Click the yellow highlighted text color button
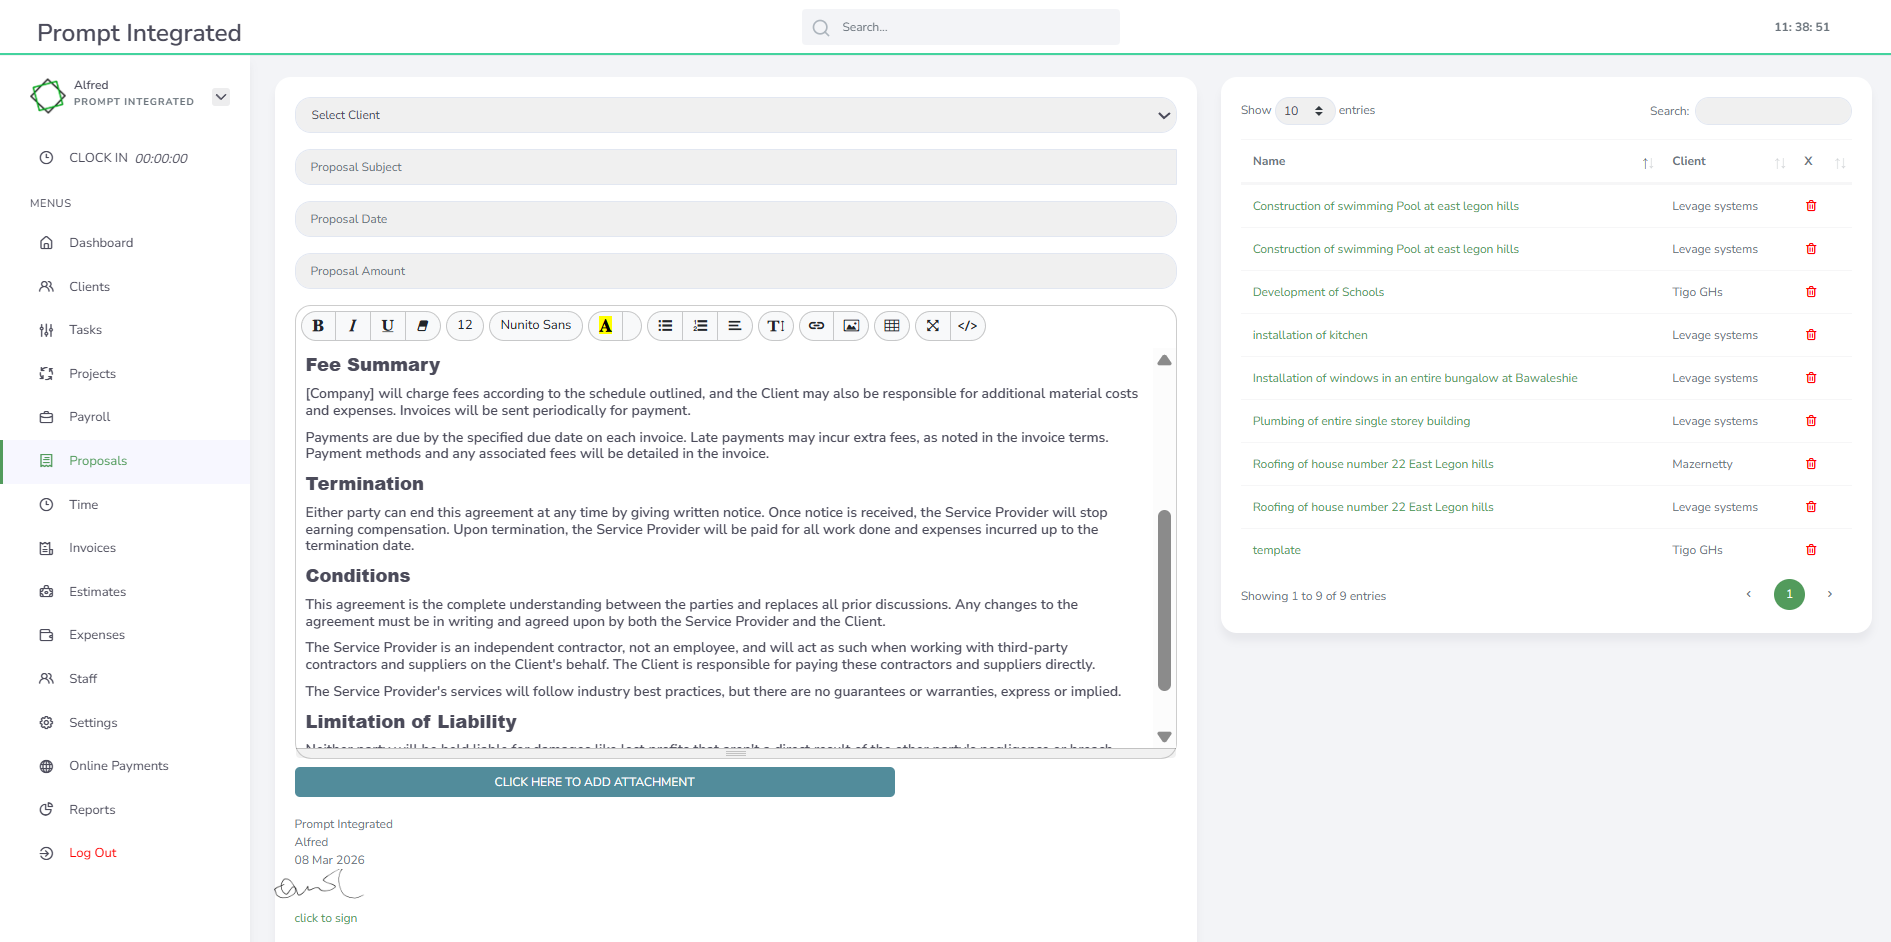 [605, 326]
